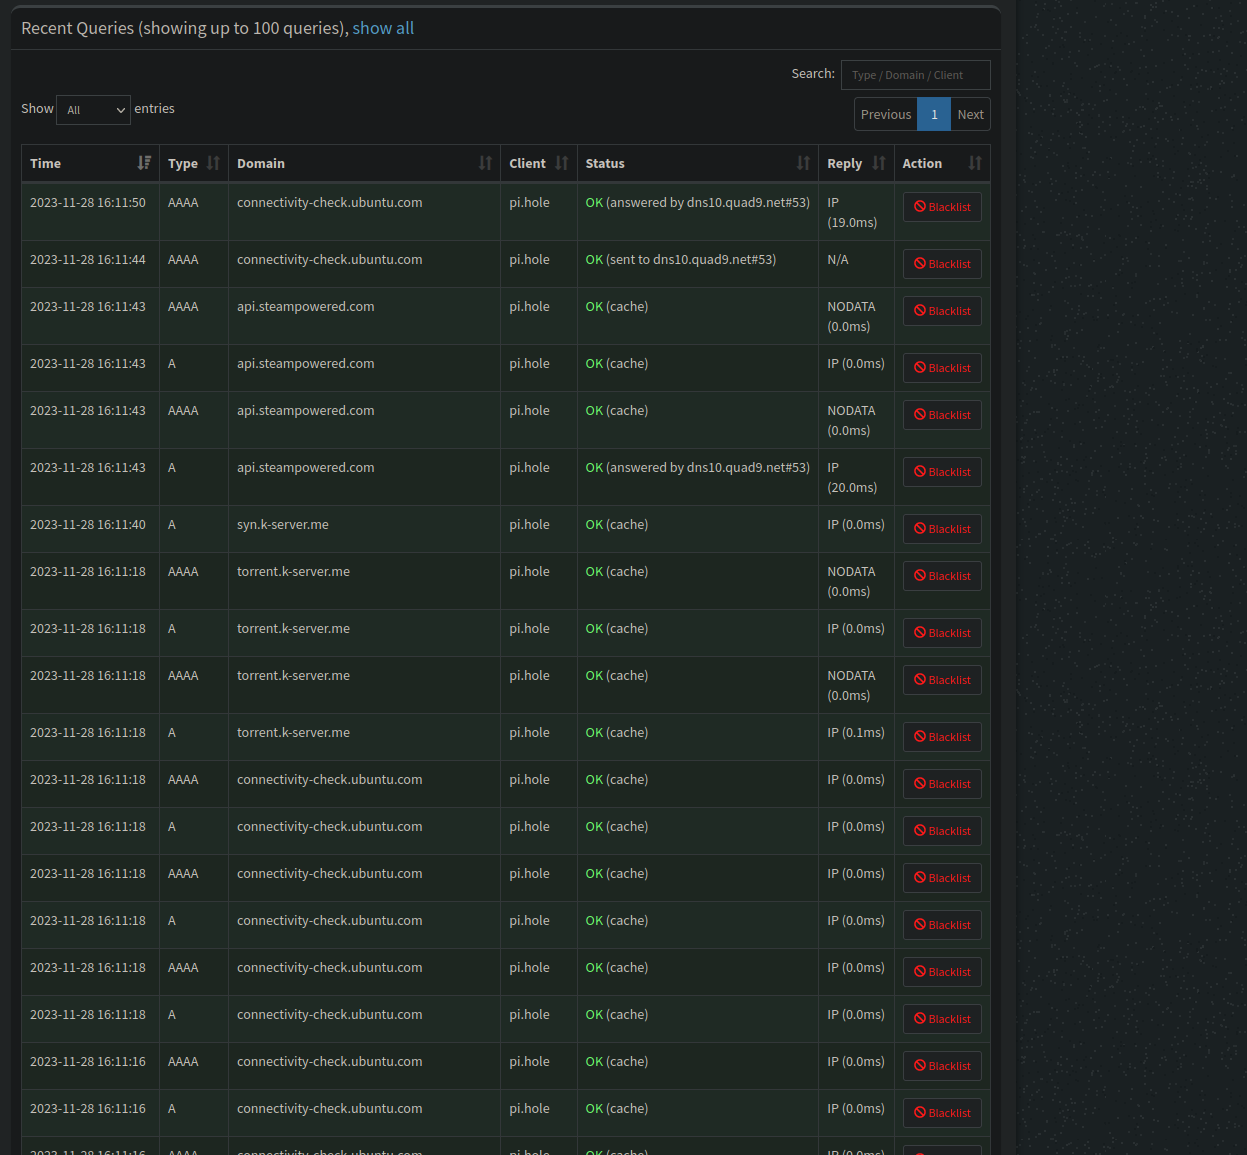The height and width of the screenshot is (1155, 1247).
Task: Click the Client column sort arrows
Action: click(561, 163)
